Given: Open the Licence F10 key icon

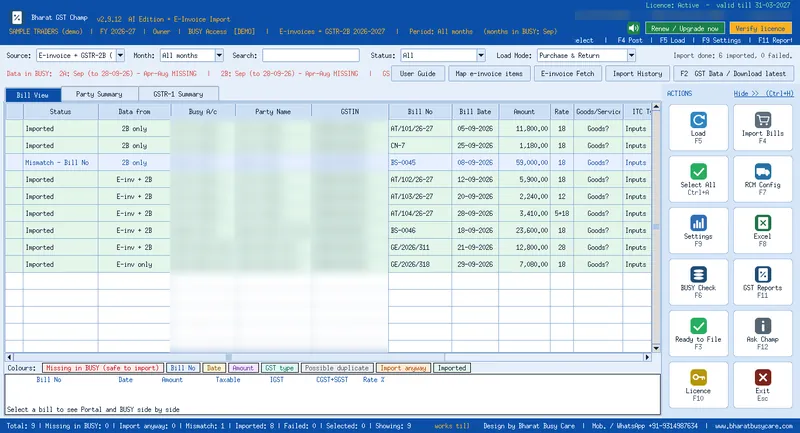Looking at the screenshot, I should tap(698, 377).
